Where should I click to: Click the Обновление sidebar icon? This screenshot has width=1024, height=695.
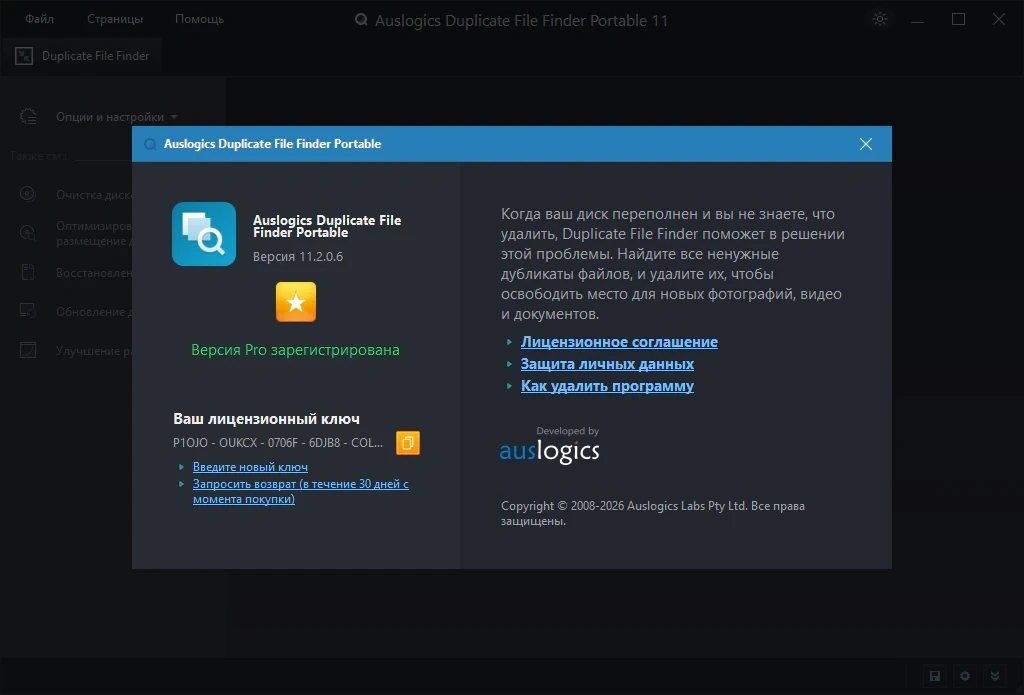(x=27, y=311)
